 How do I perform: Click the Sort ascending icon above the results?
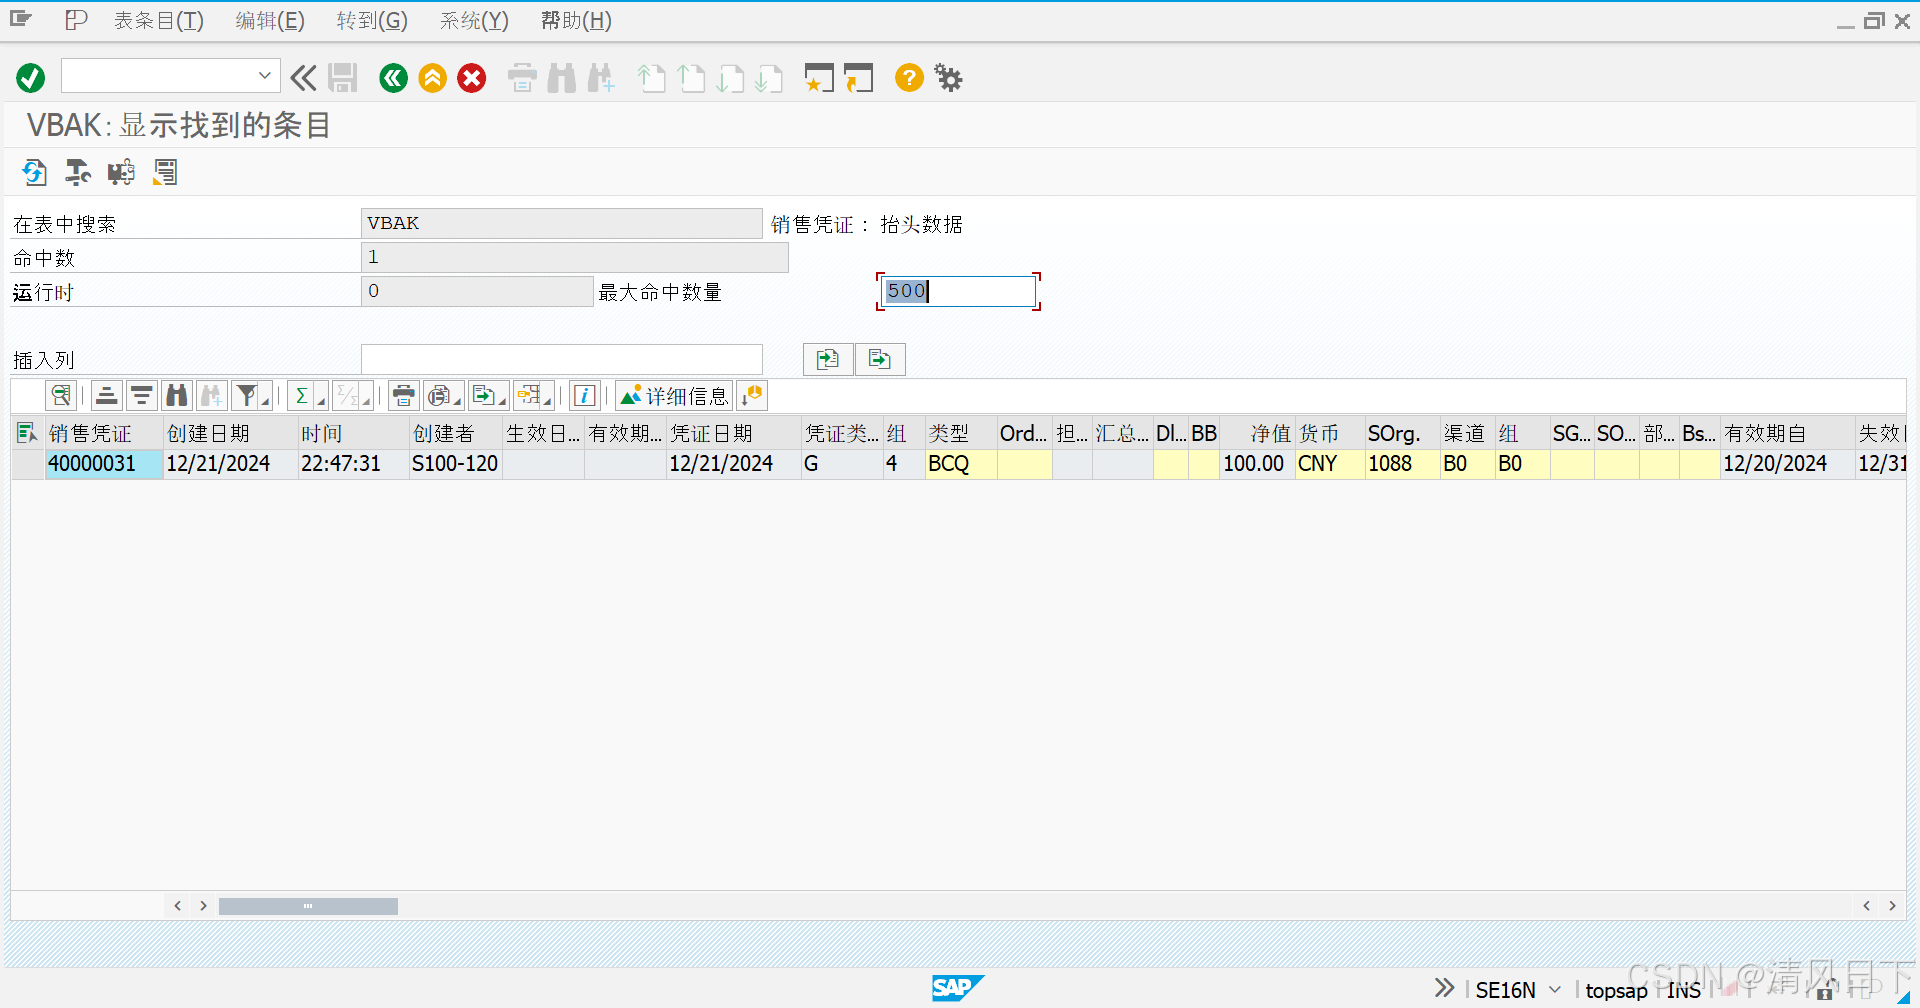click(x=106, y=394)
